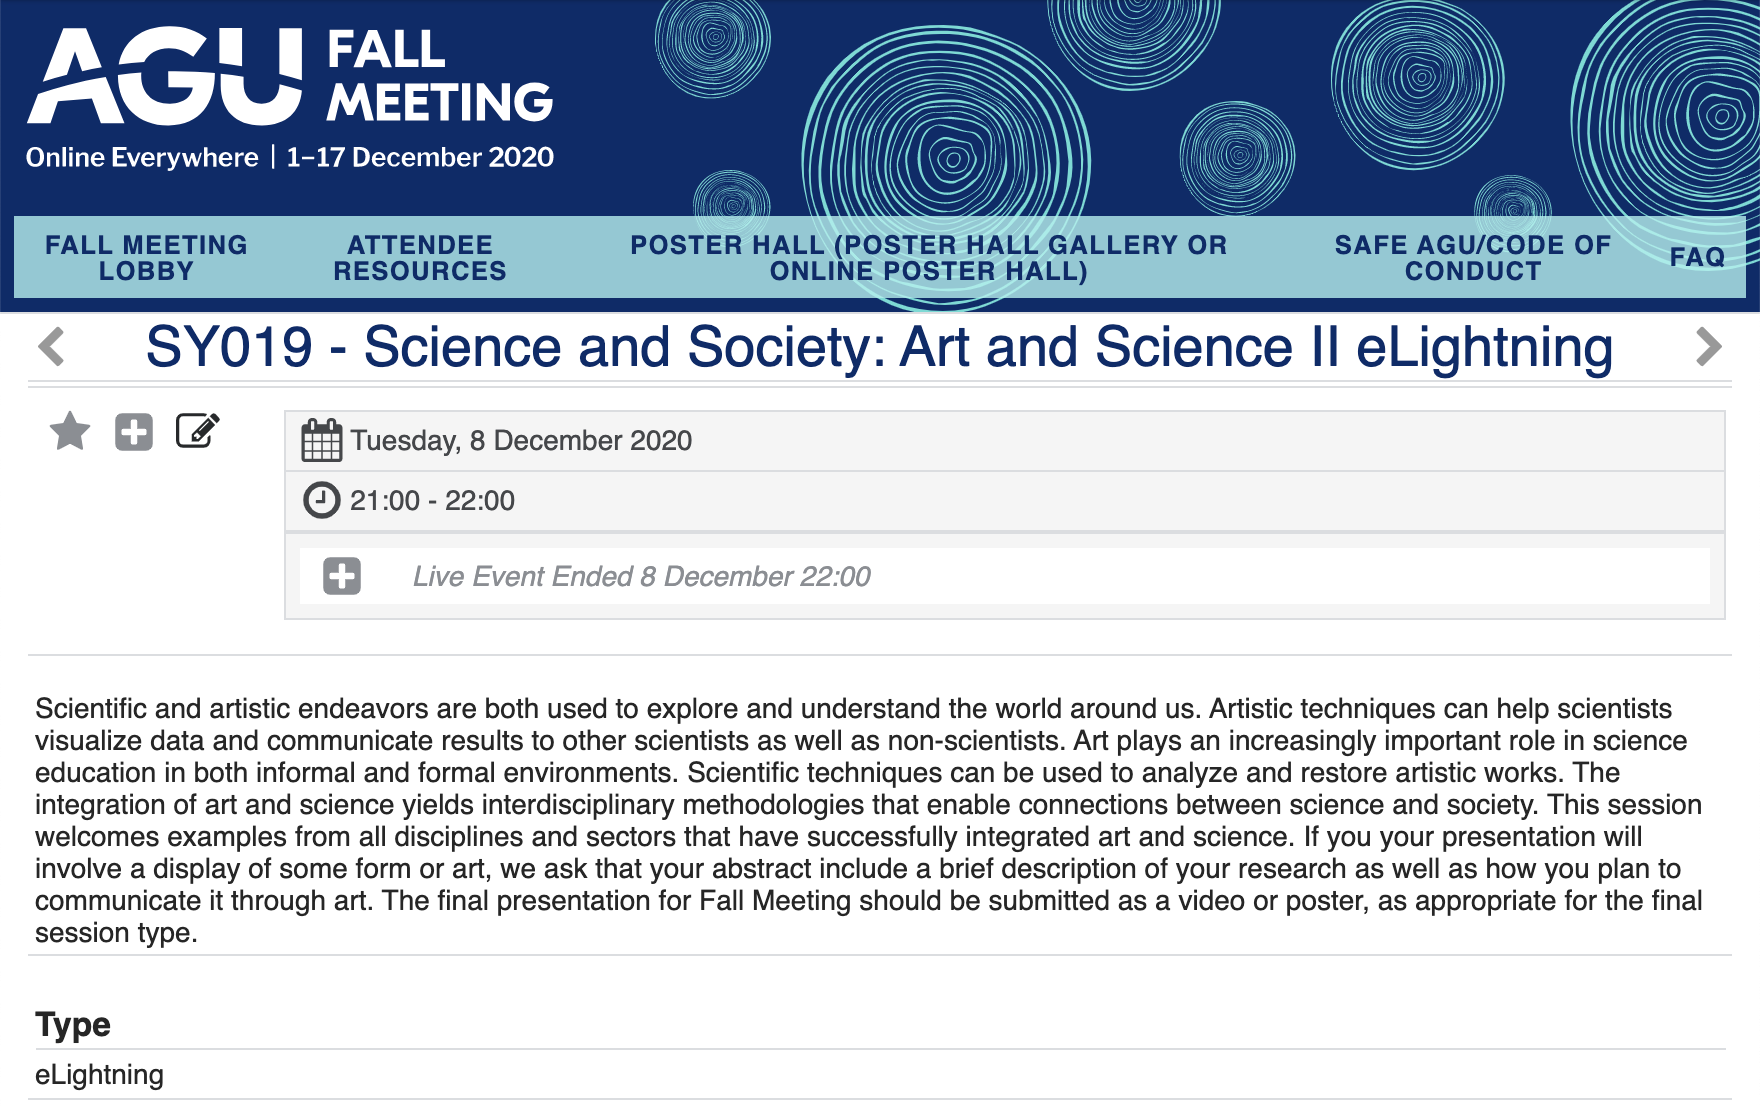Expand the Live Event Ended row
Viewport: 1760px width, 1106px height.
click(342, 576)
